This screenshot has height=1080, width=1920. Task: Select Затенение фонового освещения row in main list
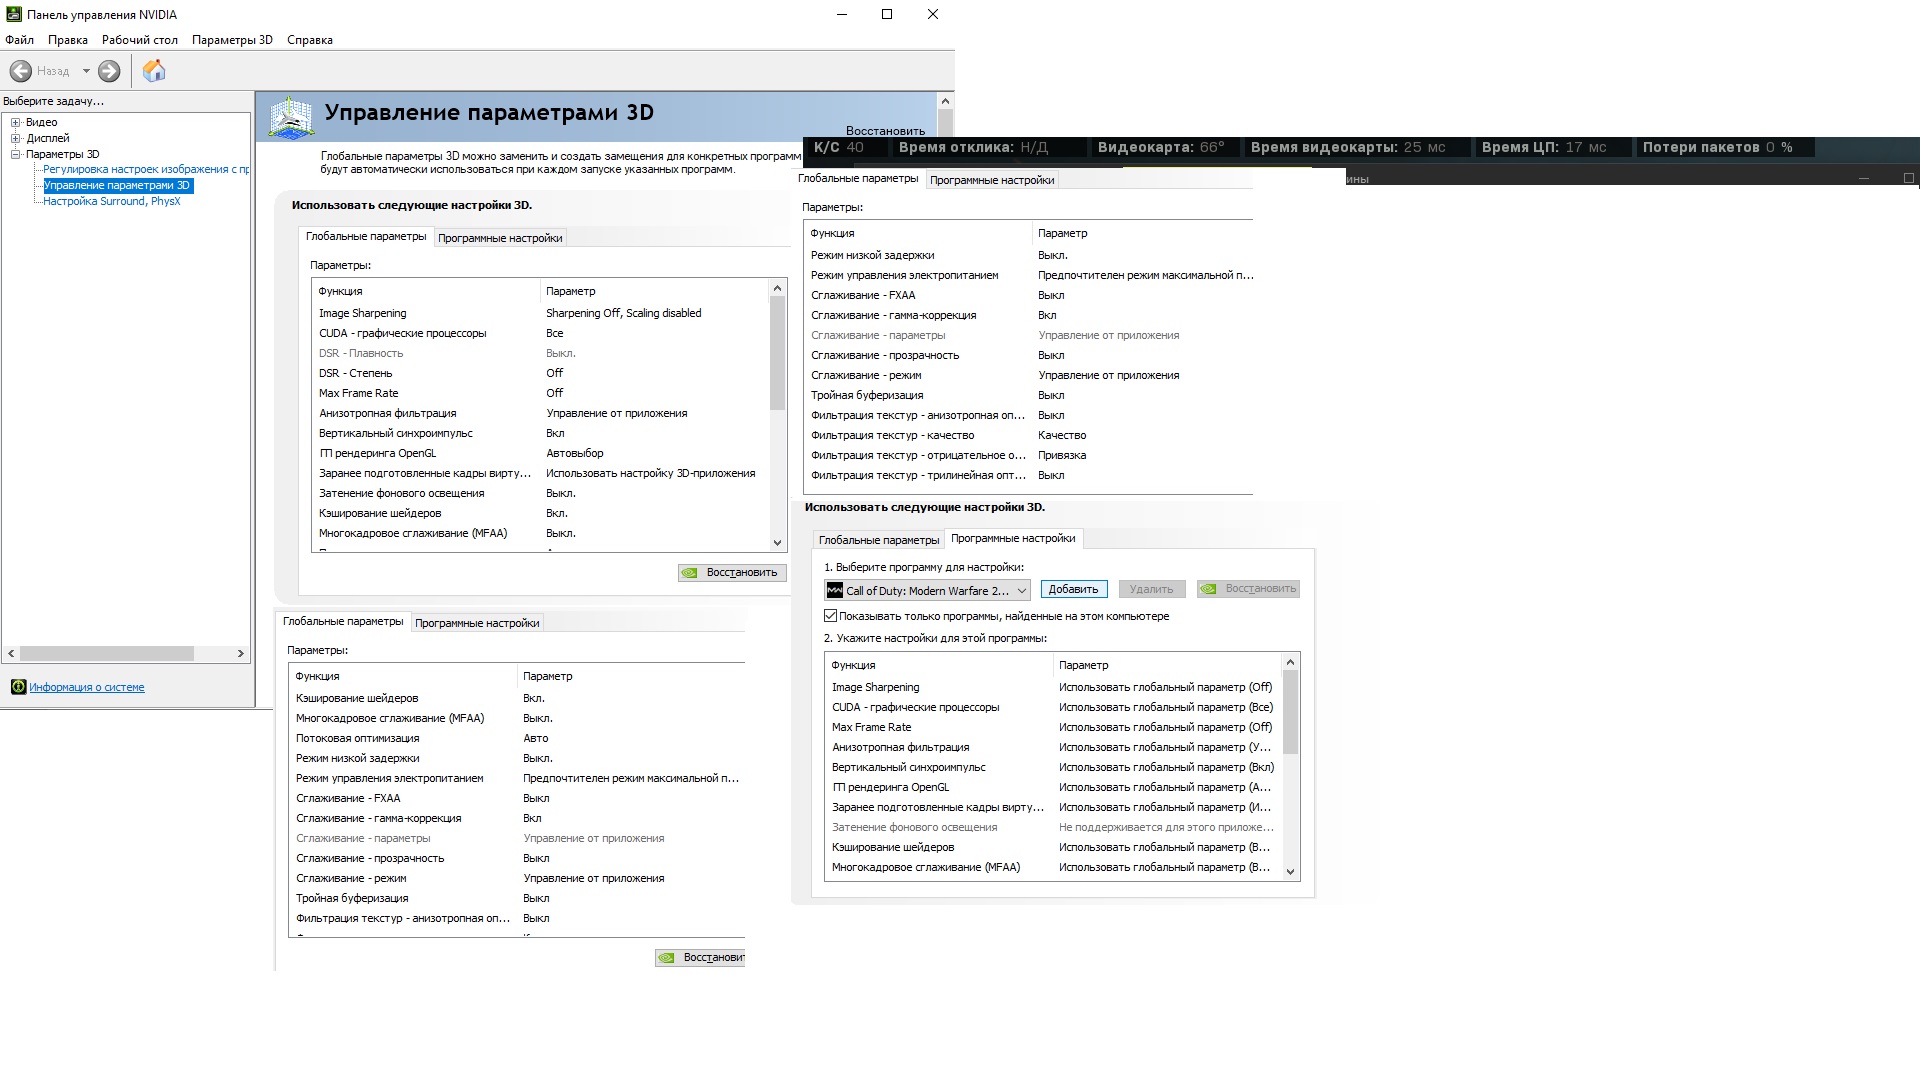pos(540,493)
